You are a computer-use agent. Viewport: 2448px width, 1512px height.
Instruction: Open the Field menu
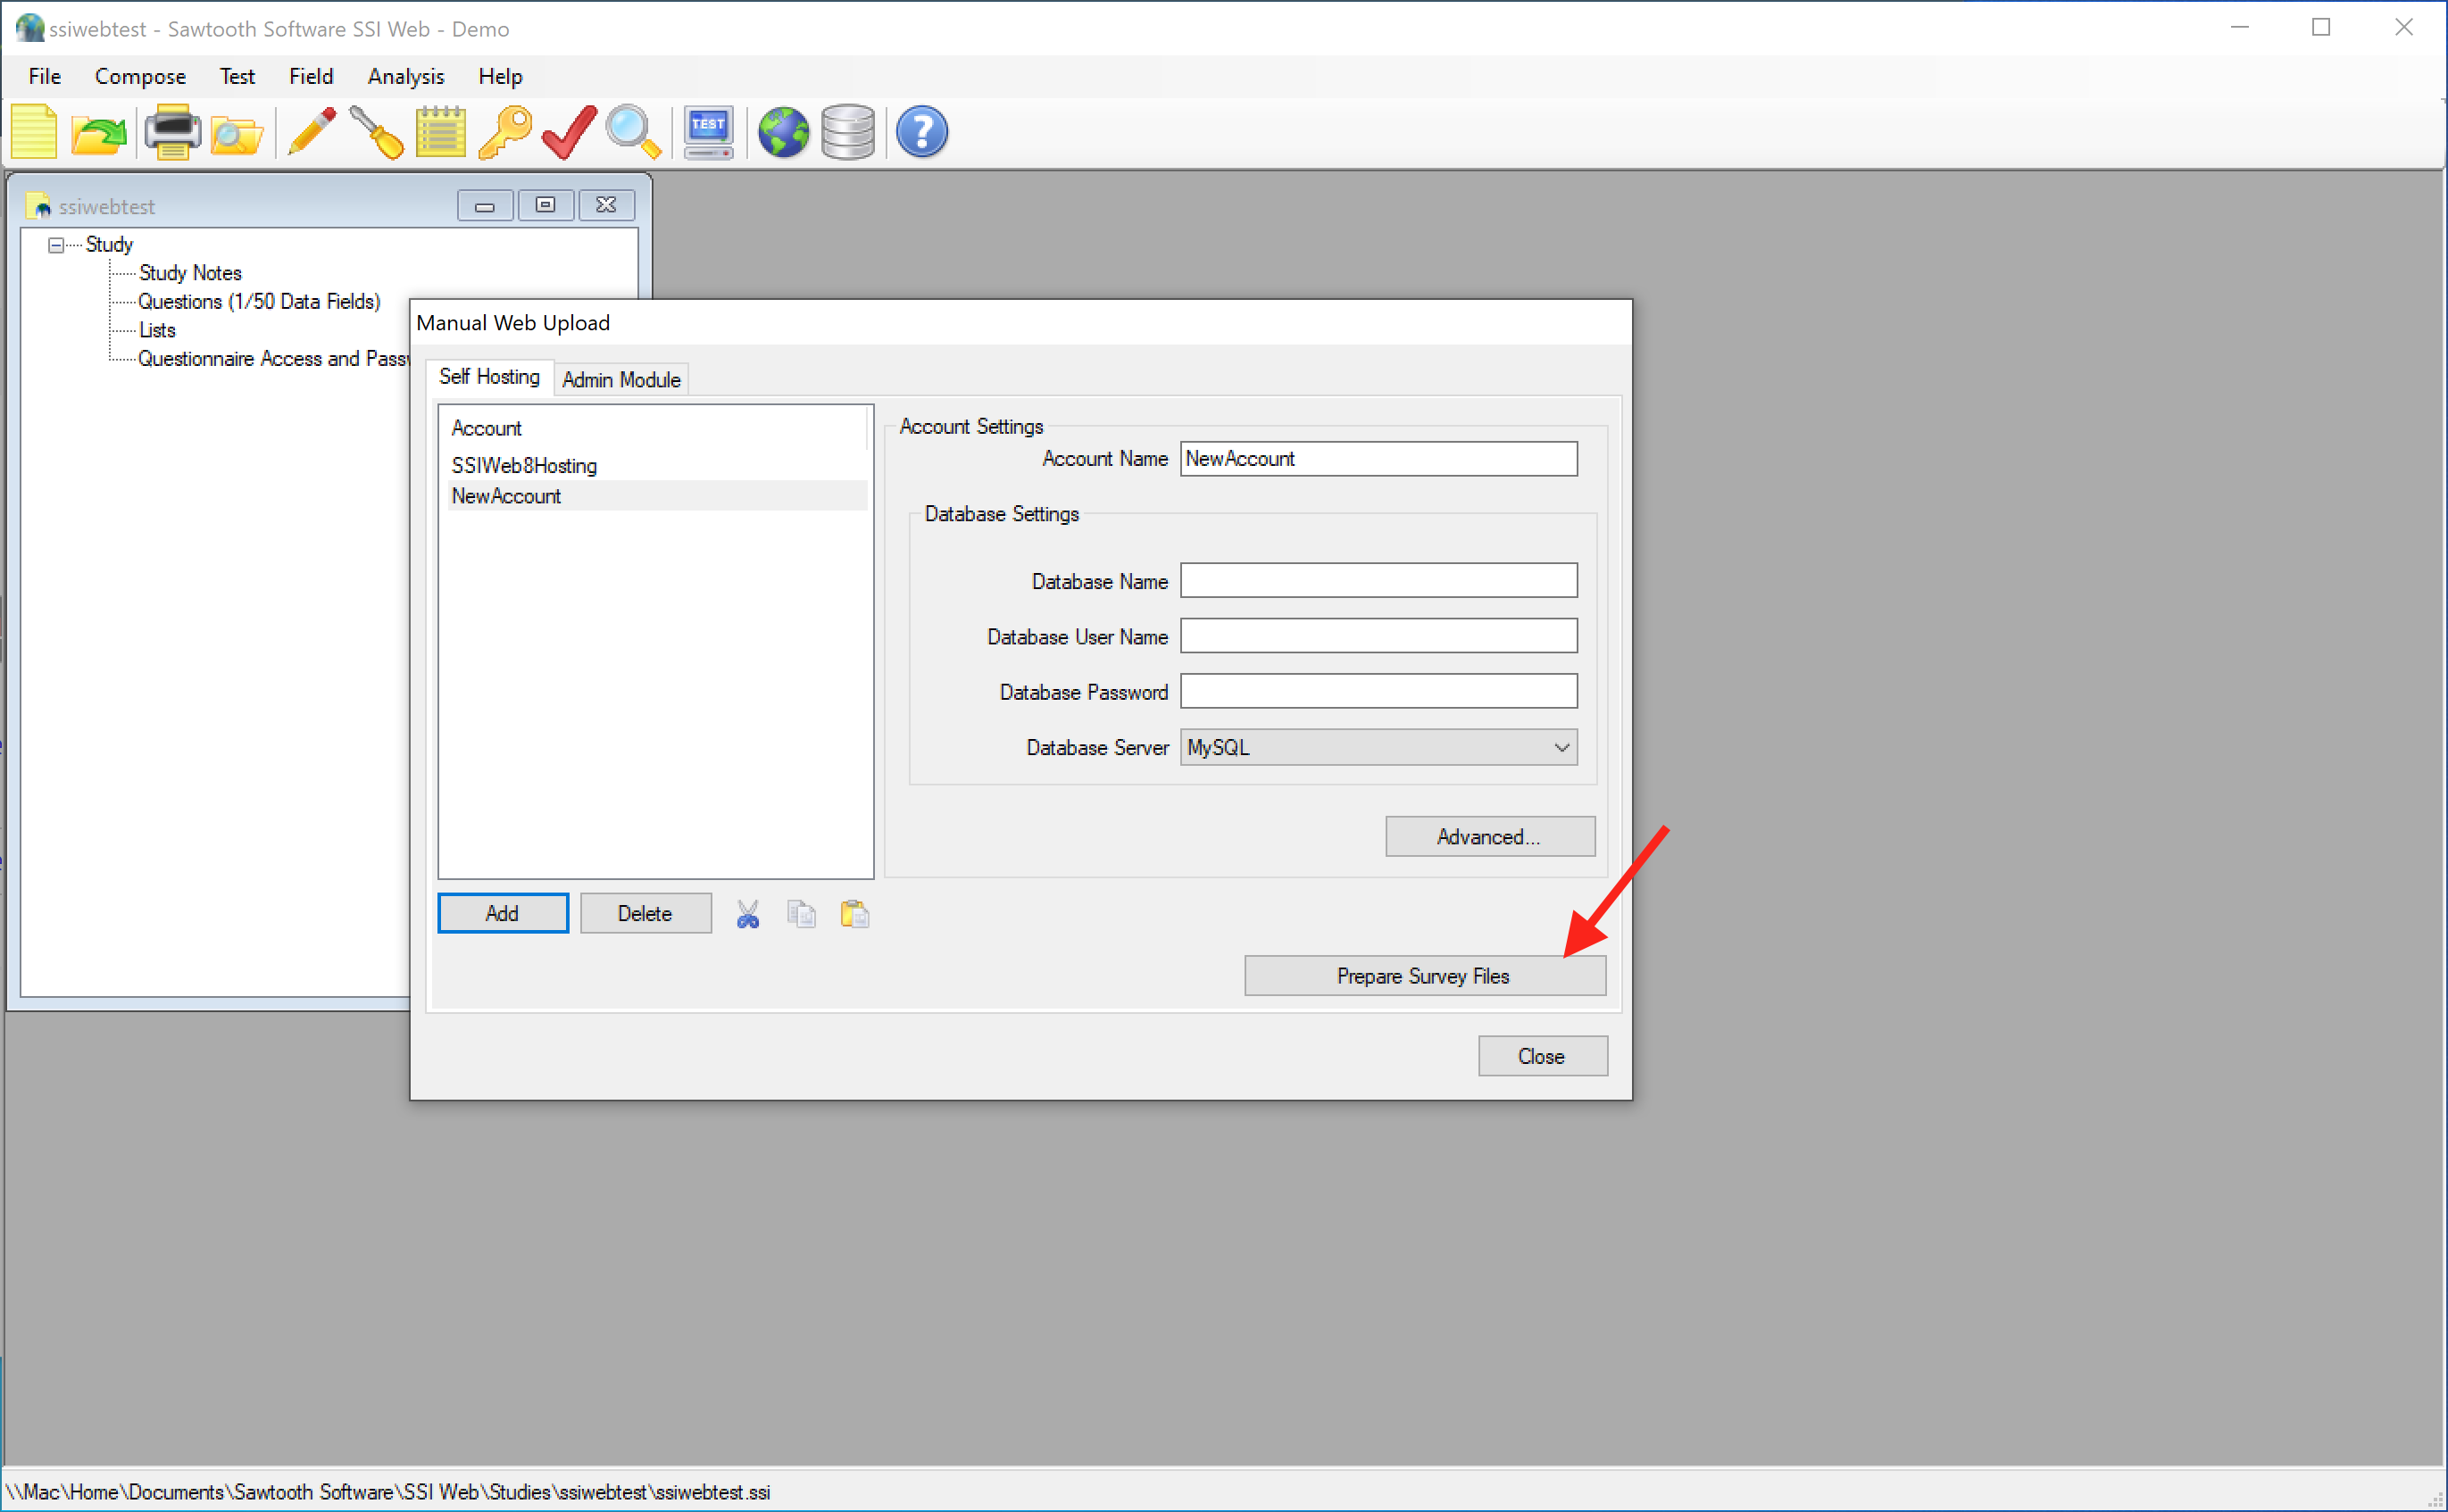312,75
